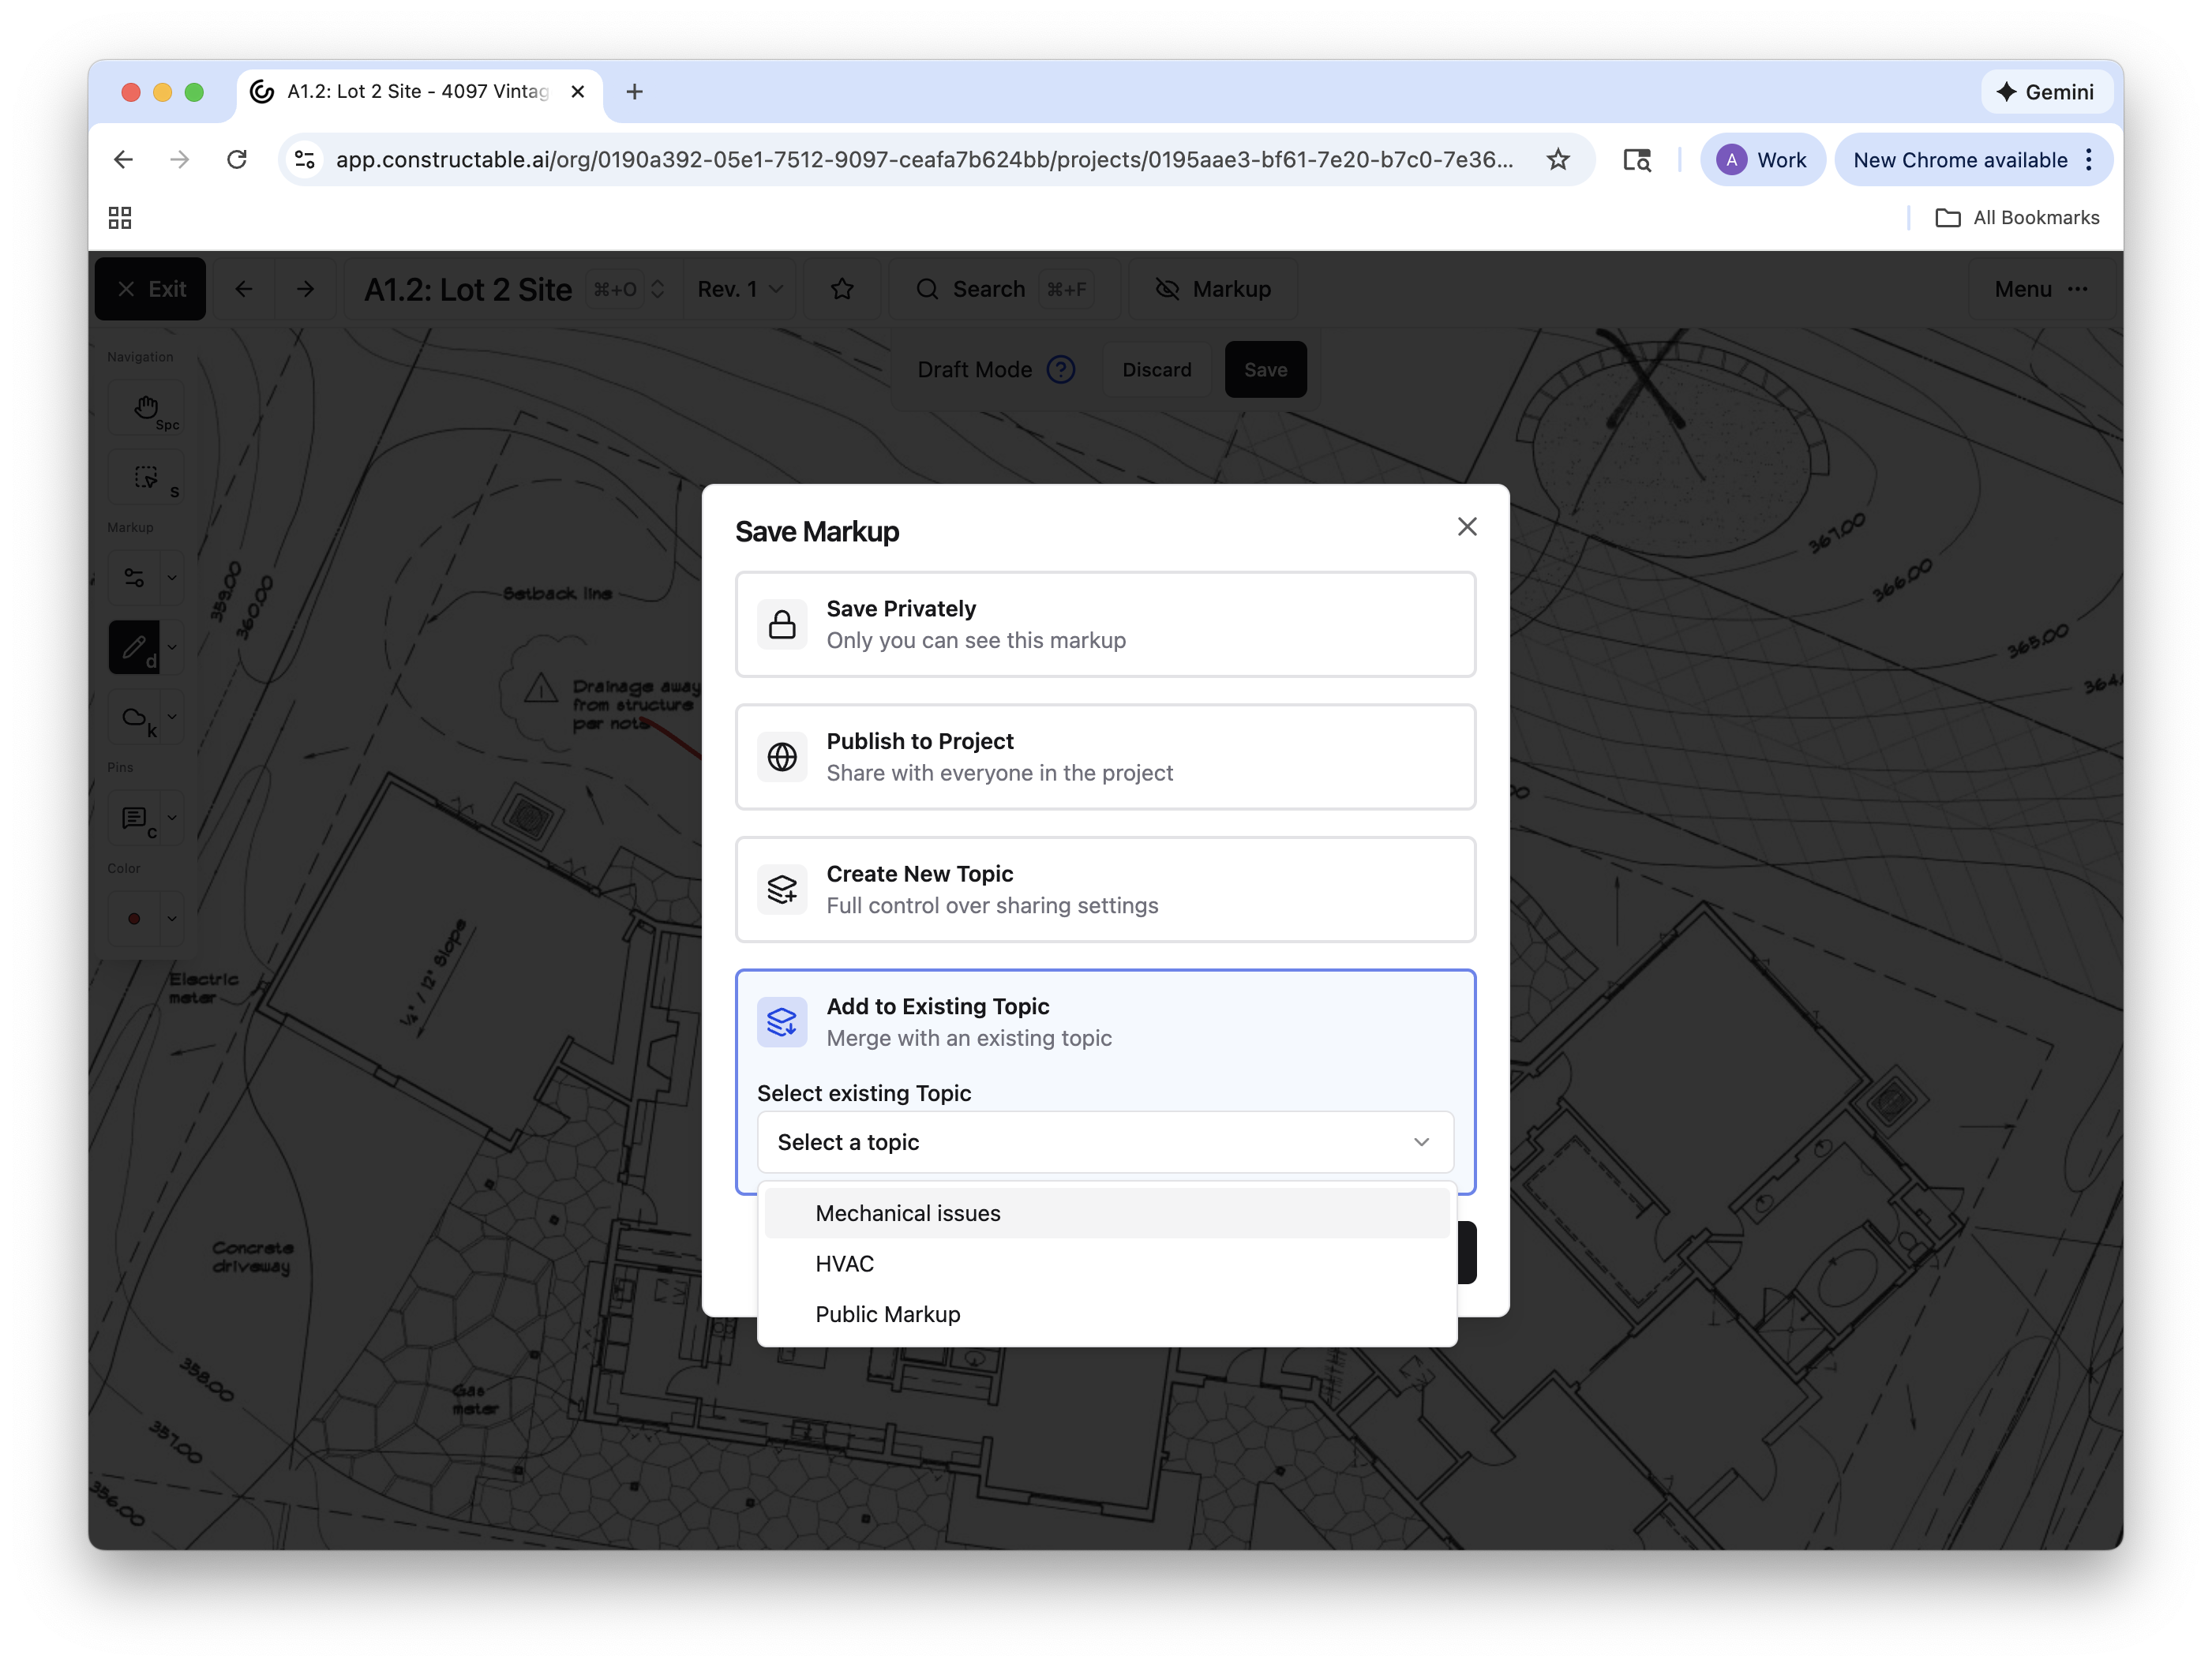Screen dimensions: 2212x1667
Task: Open the Menu in top right
Action: point(2041,289)
